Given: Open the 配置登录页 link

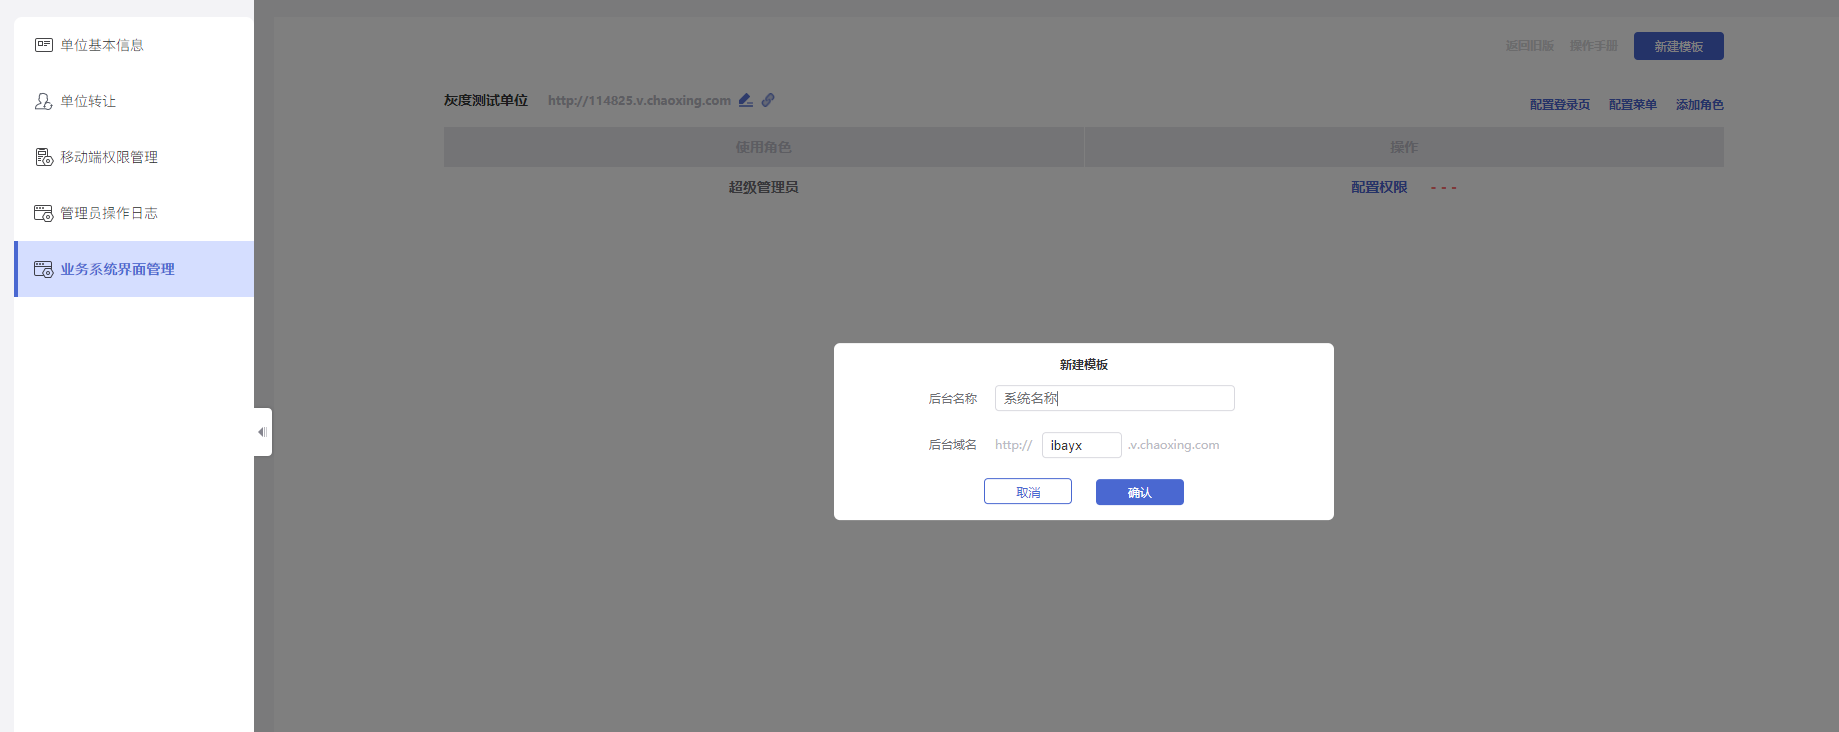Looking at the screenshot, I should (x=1560, y=105).
